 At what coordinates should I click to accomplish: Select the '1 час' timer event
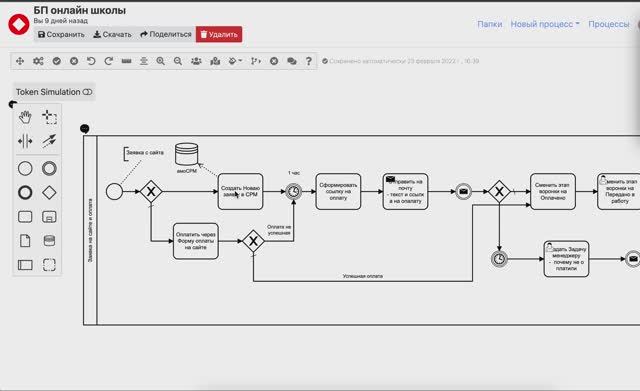pyautogui.click(x=293, y=191)
